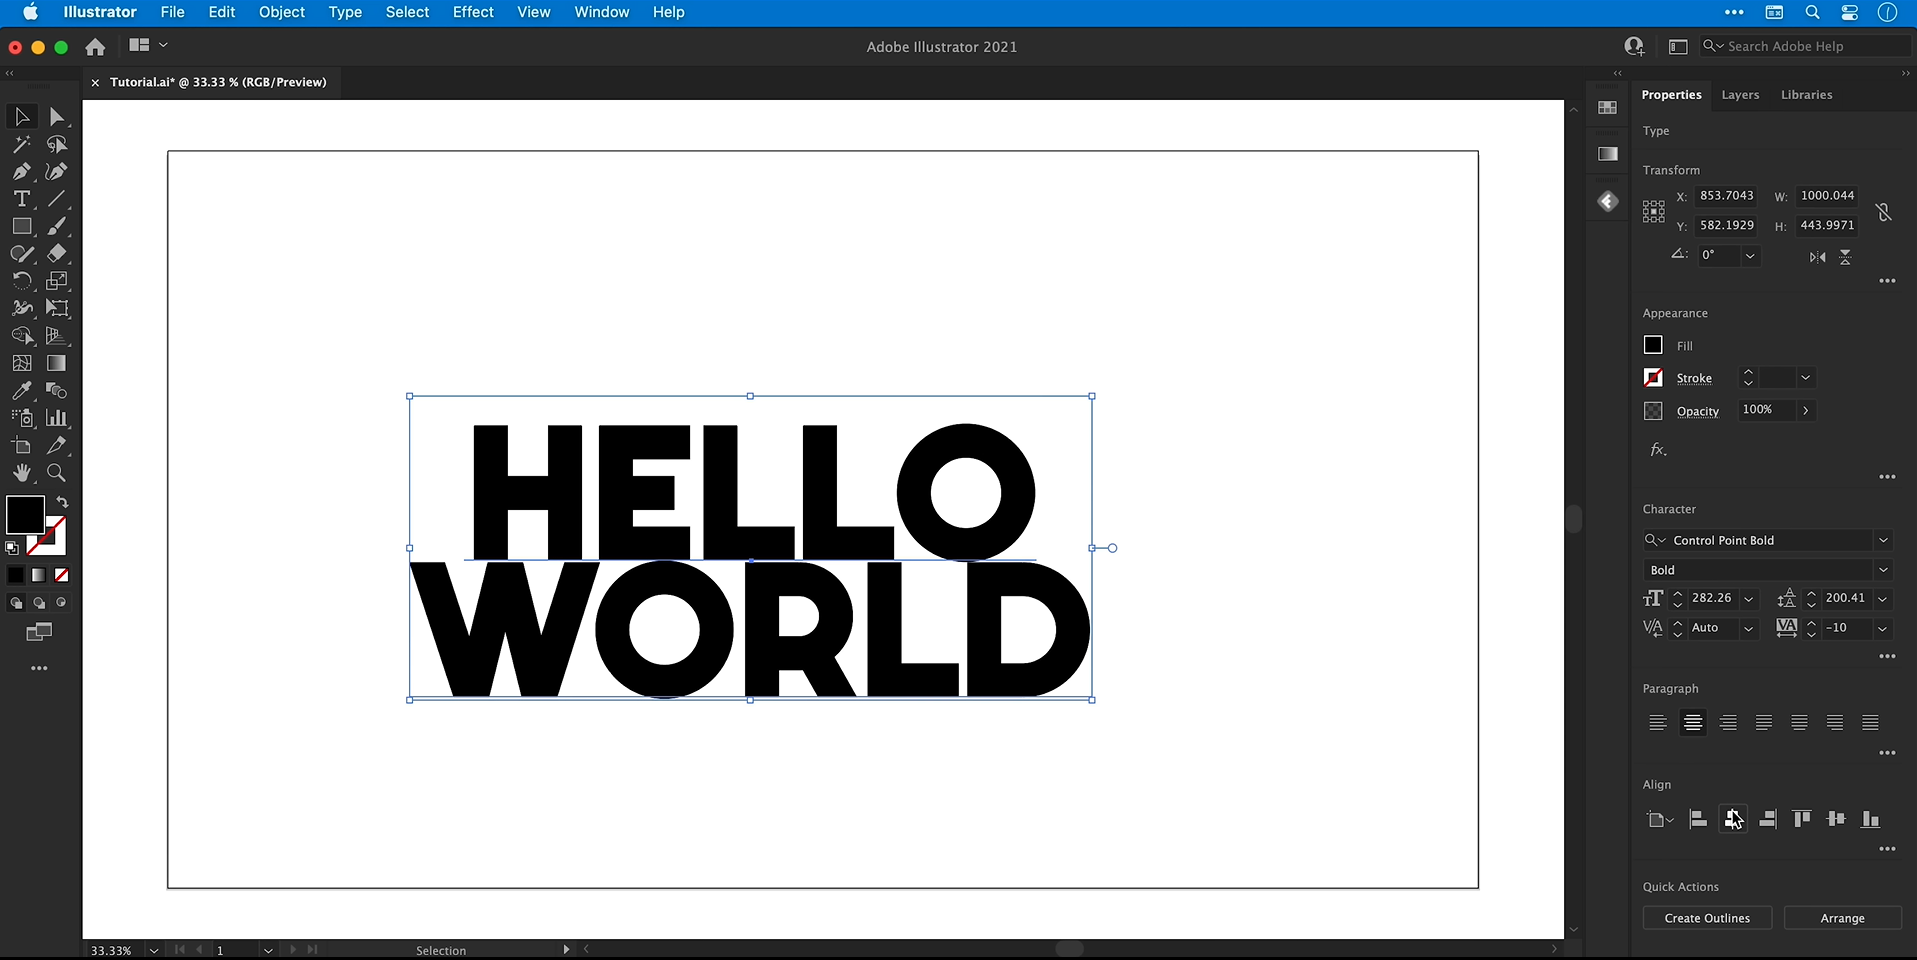Select the Artboard tool
The image size is (1917, 960).
(22, 446)
